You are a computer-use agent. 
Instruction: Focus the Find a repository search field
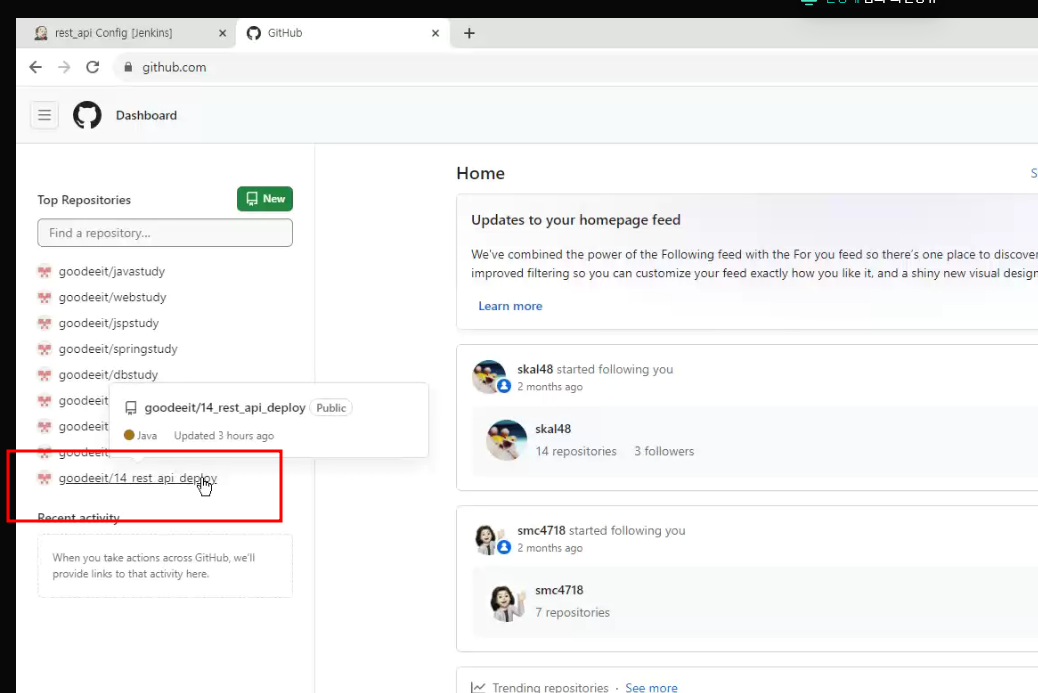pos(165,233)
